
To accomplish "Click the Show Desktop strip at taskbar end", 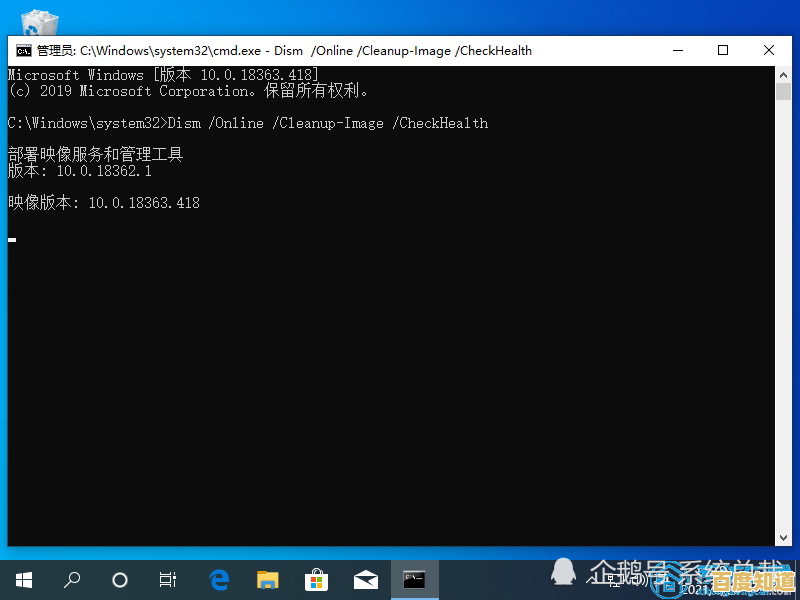I will pos(797,580).
